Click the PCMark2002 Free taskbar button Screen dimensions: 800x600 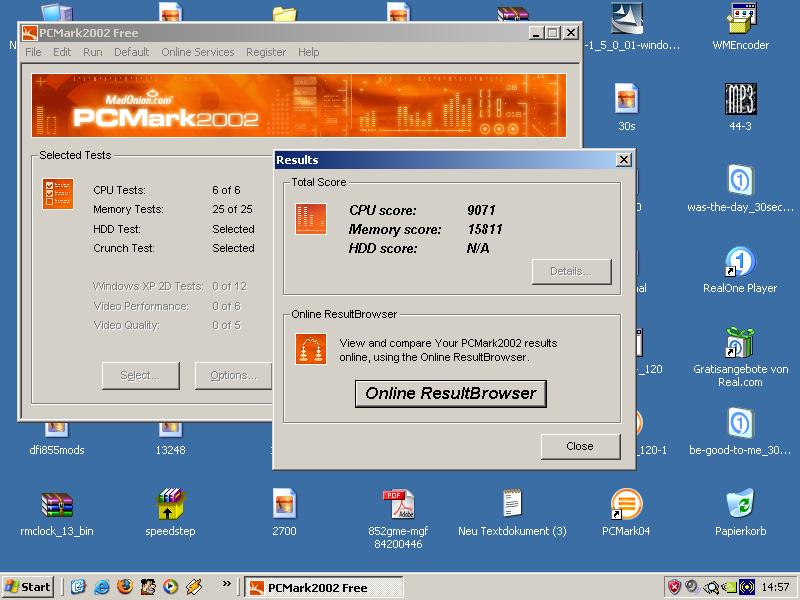(x=323, y=588)
